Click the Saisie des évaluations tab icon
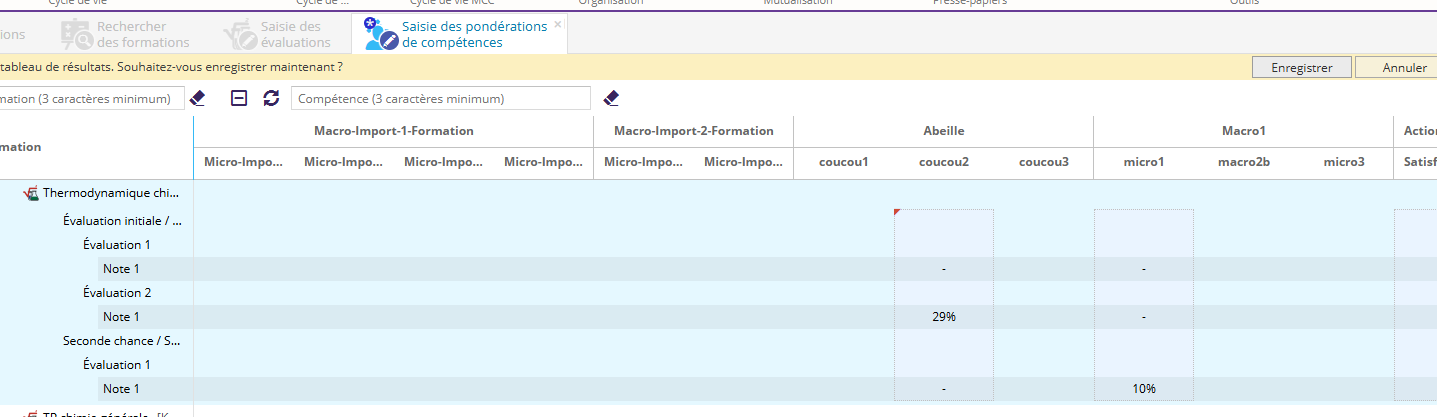Viewport: 1437px width, 417px height. [x=239, y=34]
